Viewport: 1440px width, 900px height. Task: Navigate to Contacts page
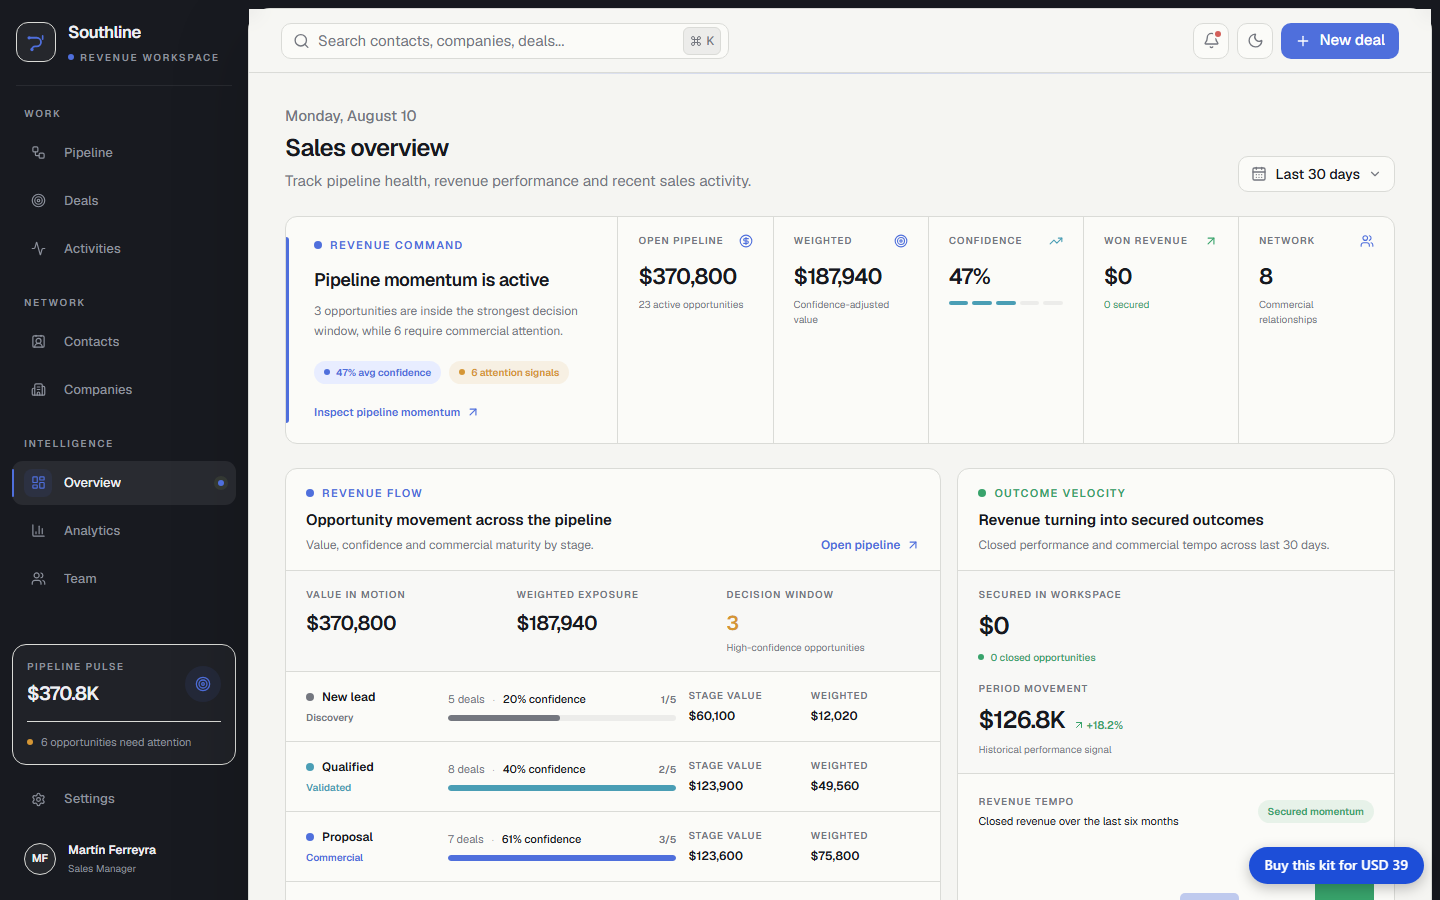coord(124,342)
